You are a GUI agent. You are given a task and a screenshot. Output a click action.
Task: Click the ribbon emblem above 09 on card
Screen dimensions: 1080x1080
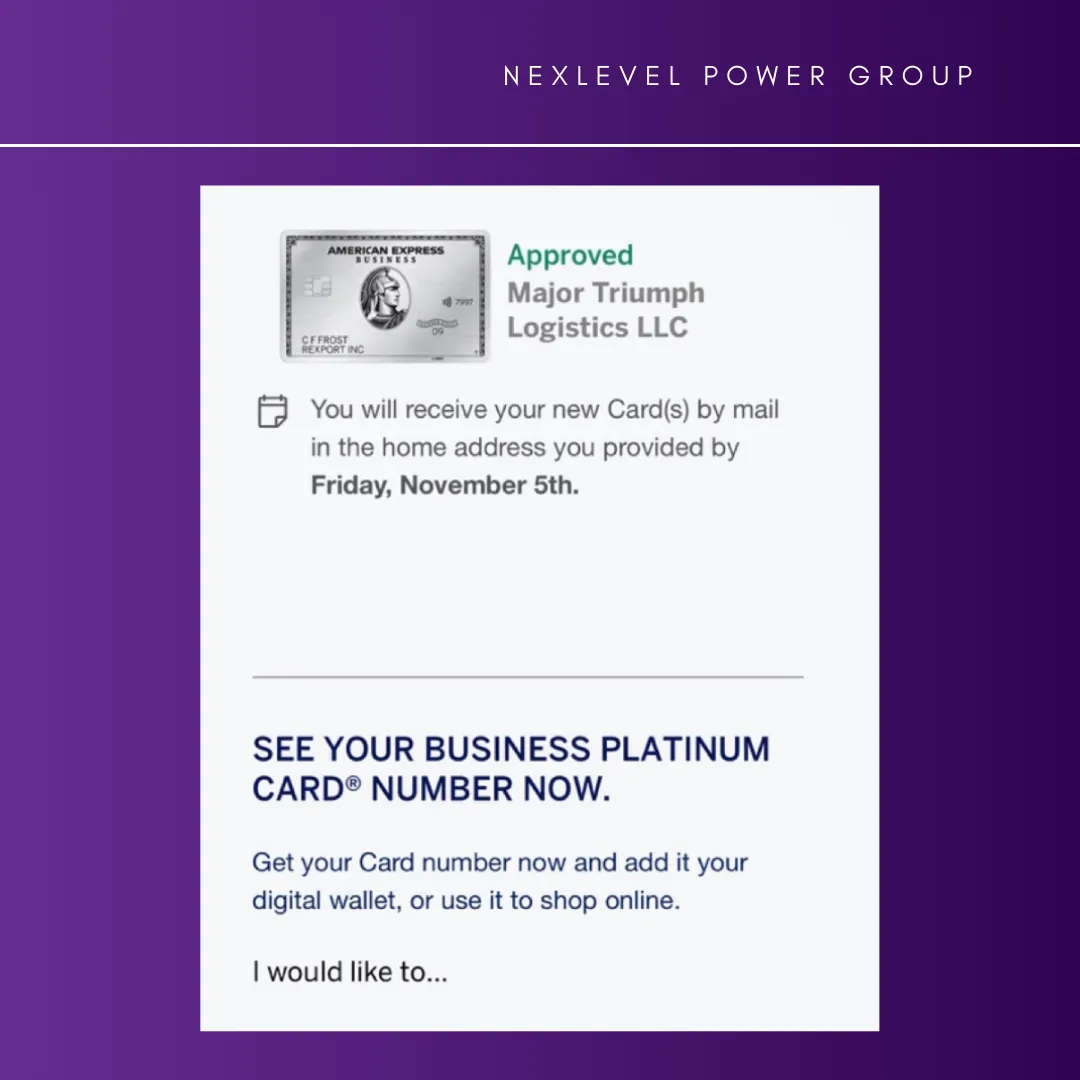[436, 322]
